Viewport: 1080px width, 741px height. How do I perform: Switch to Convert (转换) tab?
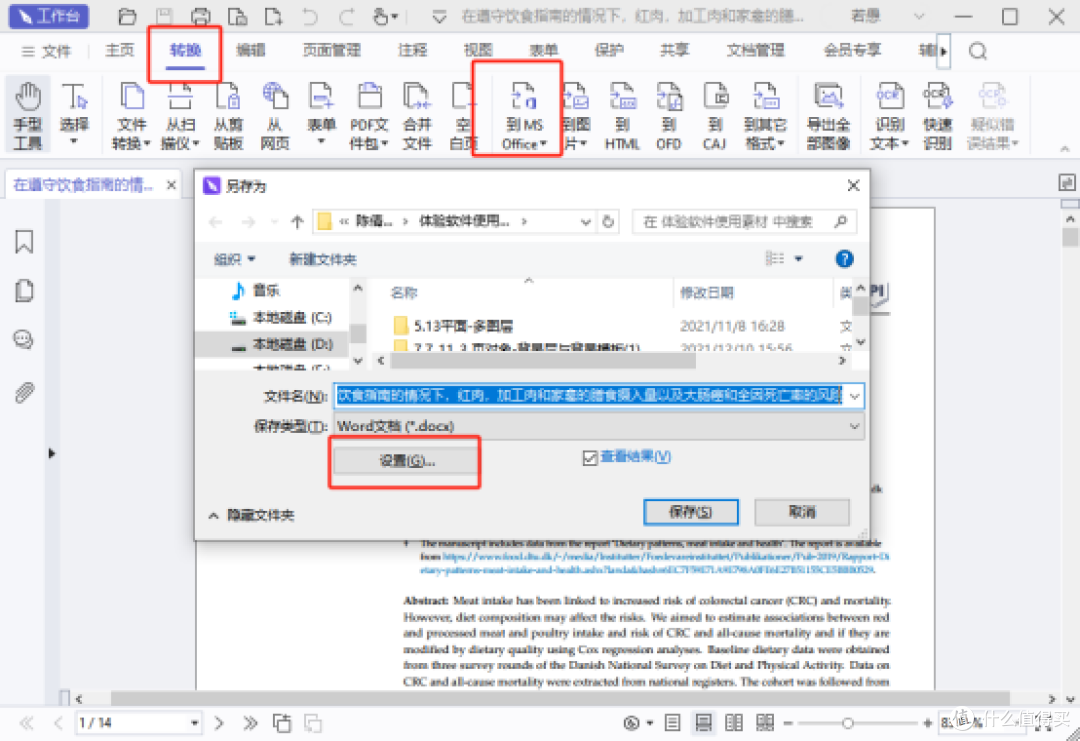click(185, 50)
